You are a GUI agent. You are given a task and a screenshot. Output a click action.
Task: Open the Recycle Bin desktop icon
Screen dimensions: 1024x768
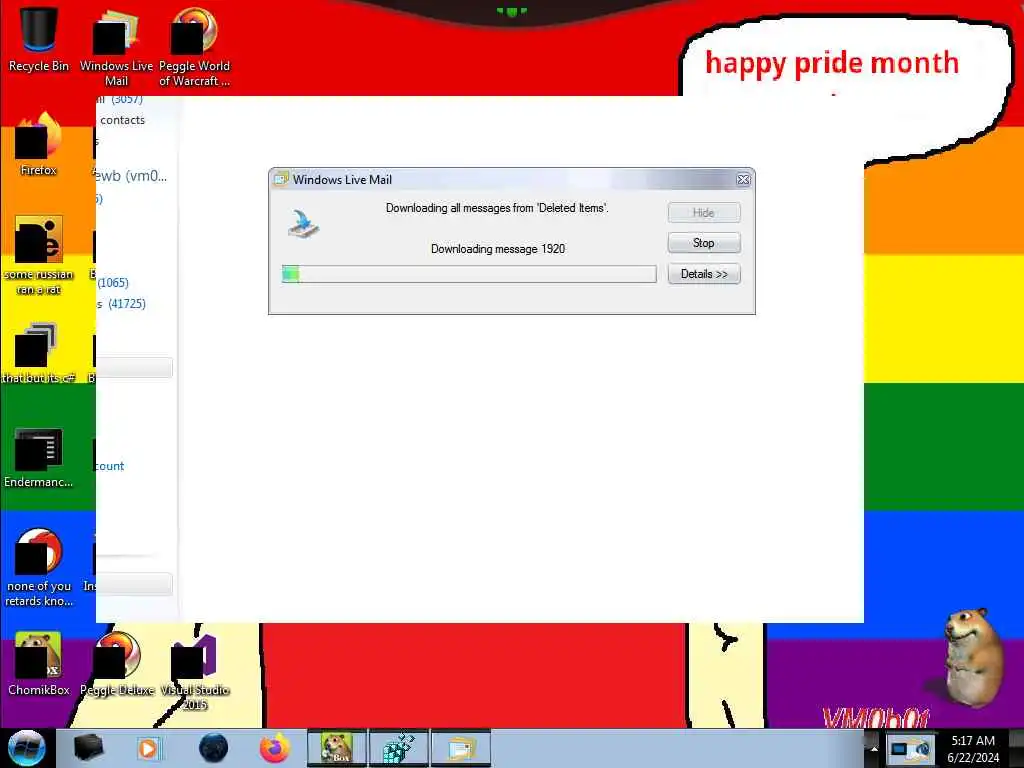tap(39, 38)
